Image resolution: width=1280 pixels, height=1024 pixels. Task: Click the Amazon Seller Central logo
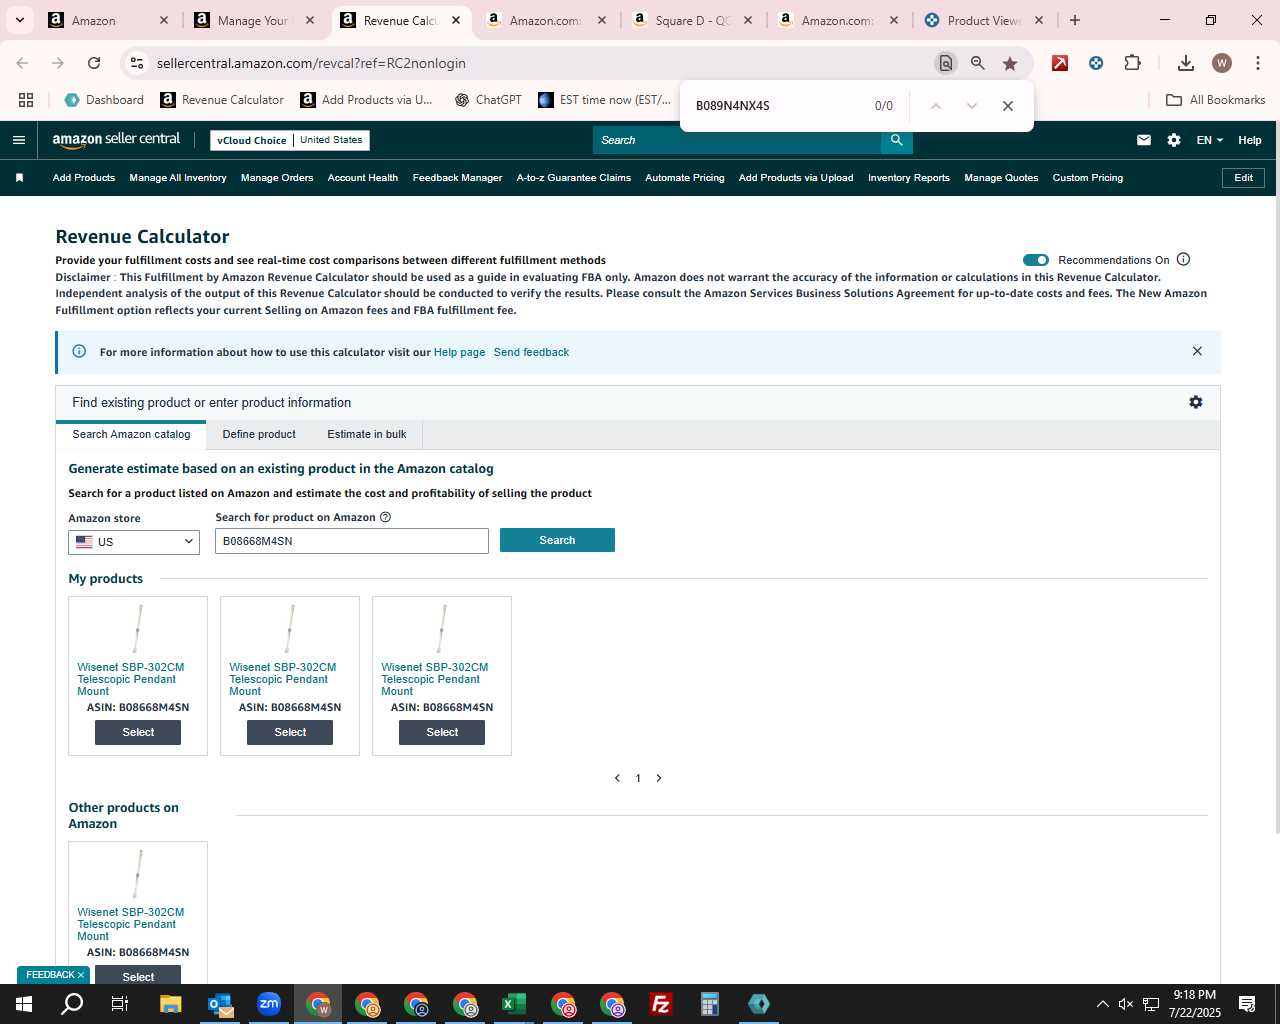pyautogui.click(x=116, y=140)
